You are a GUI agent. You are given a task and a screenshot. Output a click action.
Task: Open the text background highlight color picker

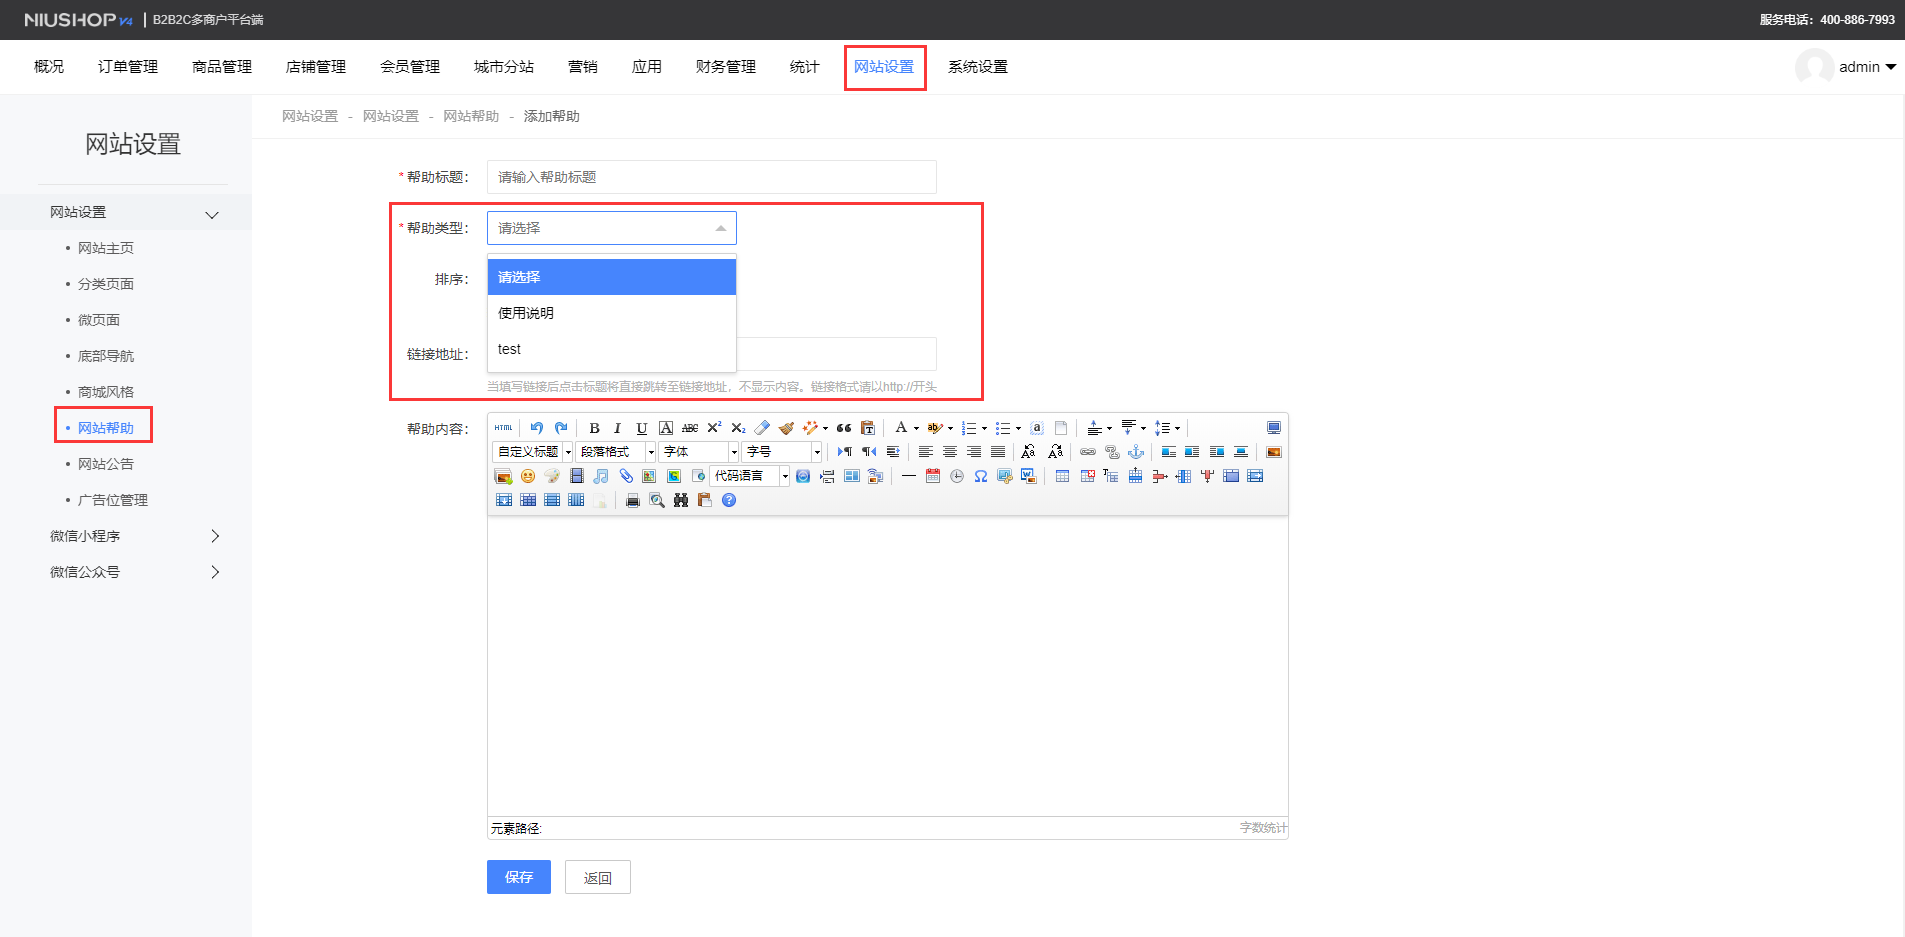934,428
